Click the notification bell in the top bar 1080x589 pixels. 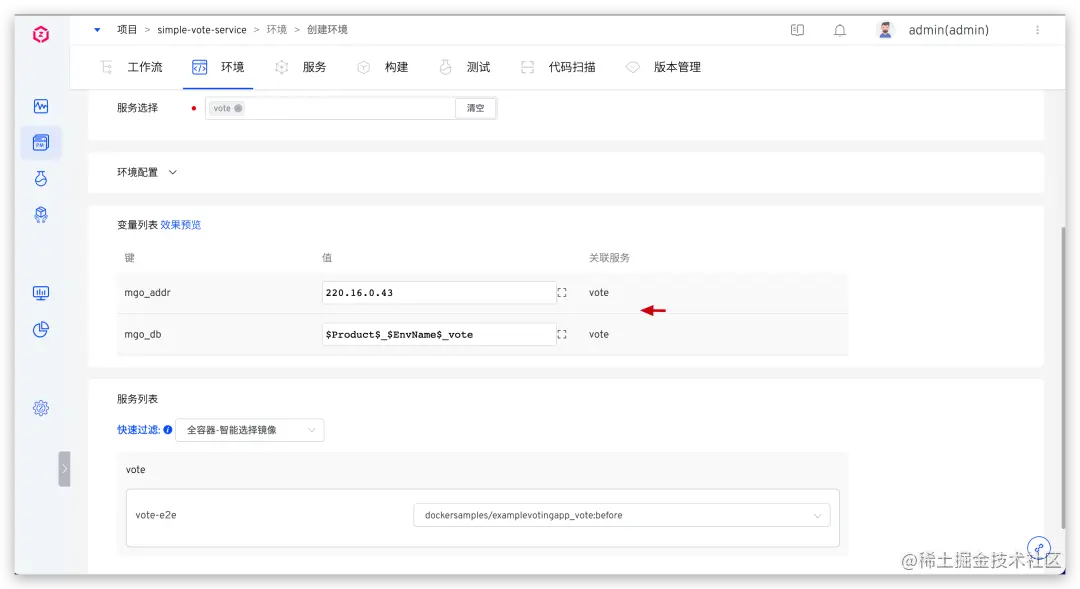coord(838,30)
